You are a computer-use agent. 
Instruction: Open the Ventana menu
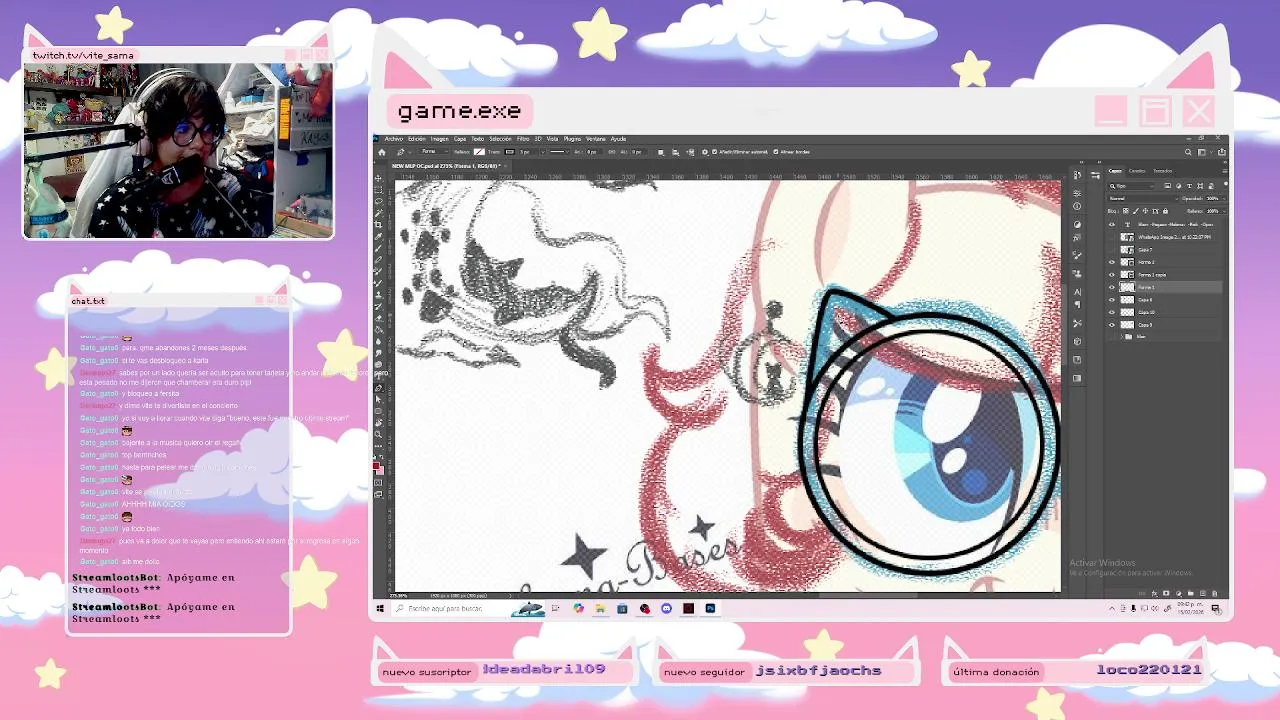click(595, 139)
